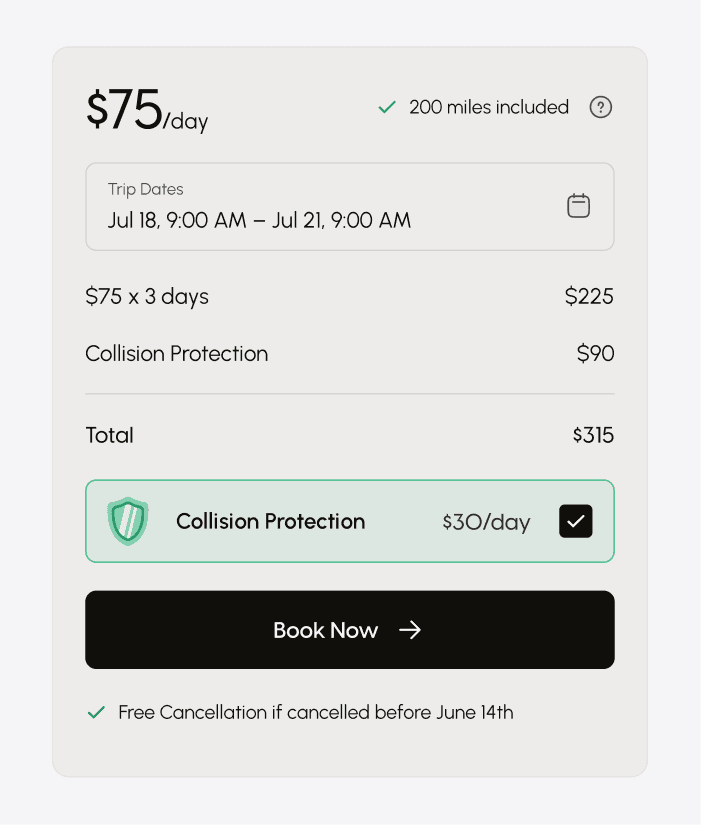The image size is (701, 825).
Task: Click the green checkmark beside 200 miles included
Action: pos(387,107)
